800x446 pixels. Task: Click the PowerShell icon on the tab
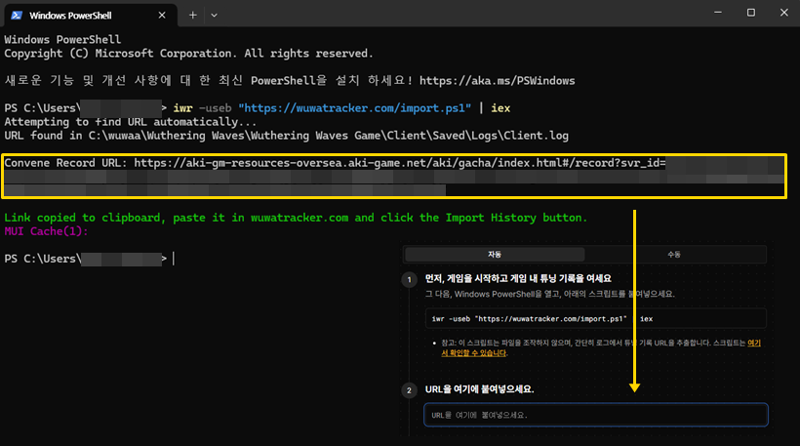pos(16,15)
